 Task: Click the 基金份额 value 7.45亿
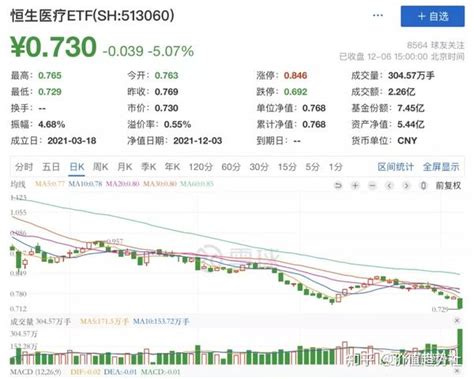(x=411, y=108)
